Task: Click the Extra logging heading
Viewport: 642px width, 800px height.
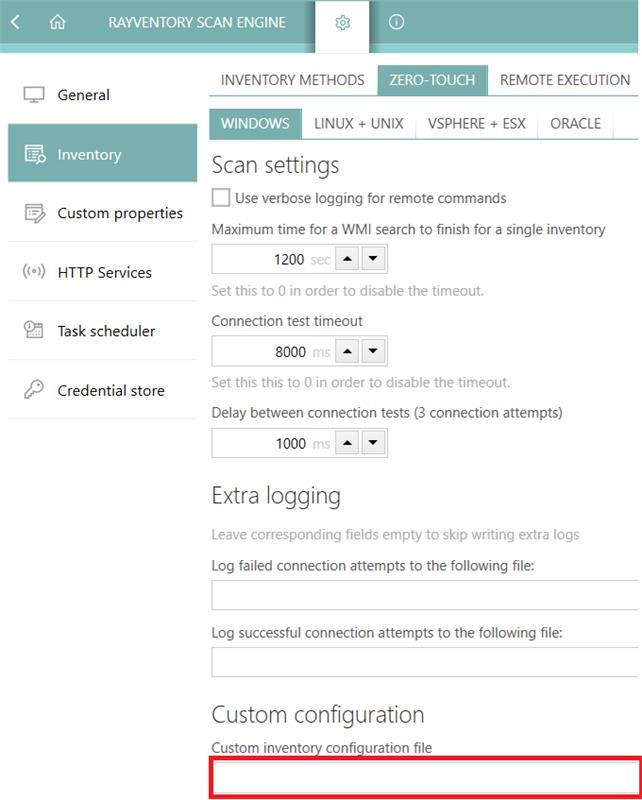Action: click(276, 496)
